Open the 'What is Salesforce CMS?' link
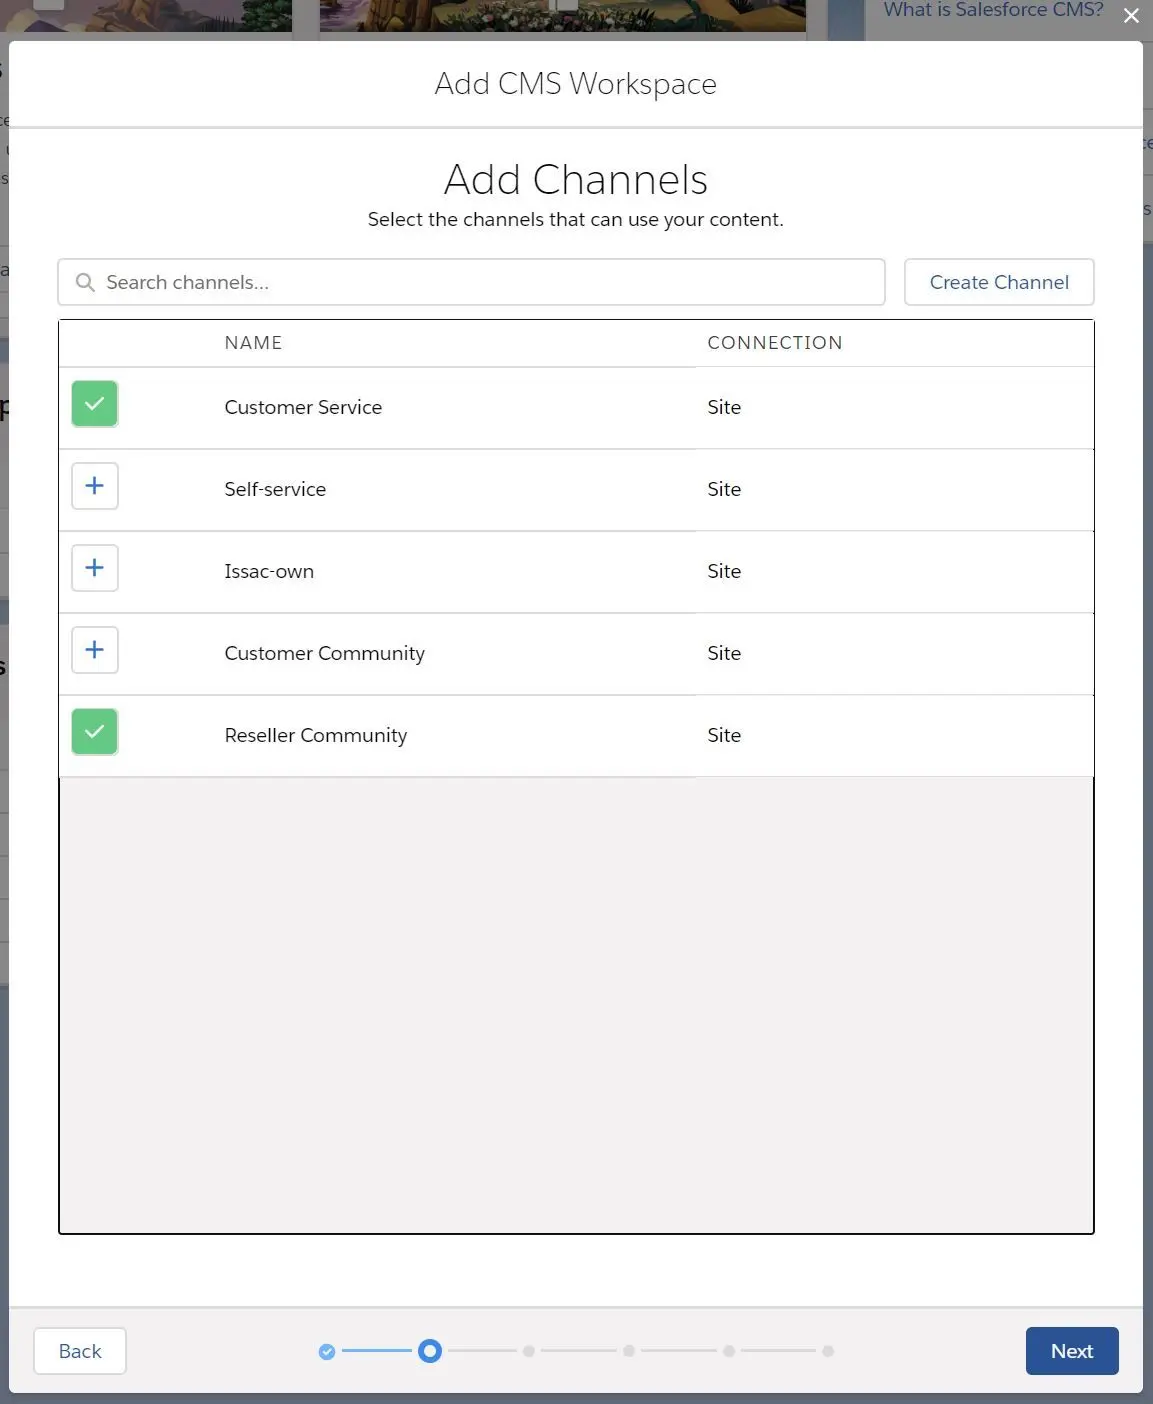The width and height of the screenshot is (1153, 1404). pos(993,10)
